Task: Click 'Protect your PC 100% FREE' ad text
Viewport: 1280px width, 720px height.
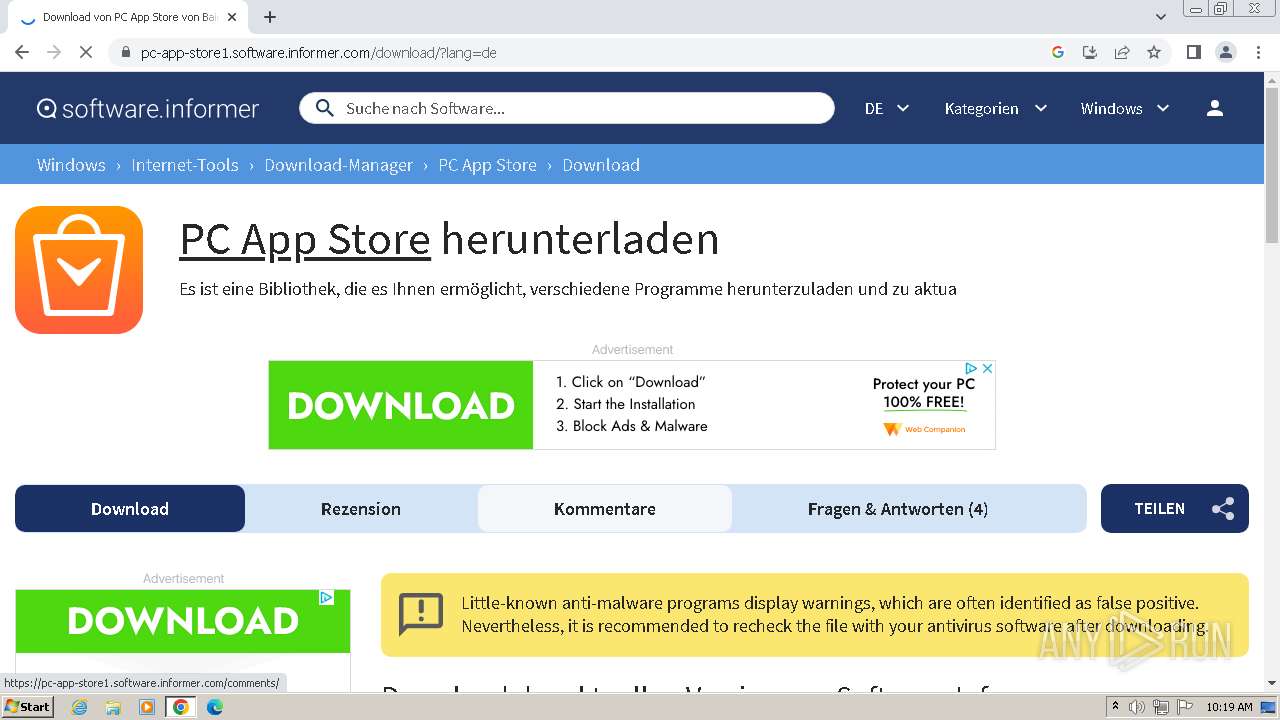Action: 924,393
